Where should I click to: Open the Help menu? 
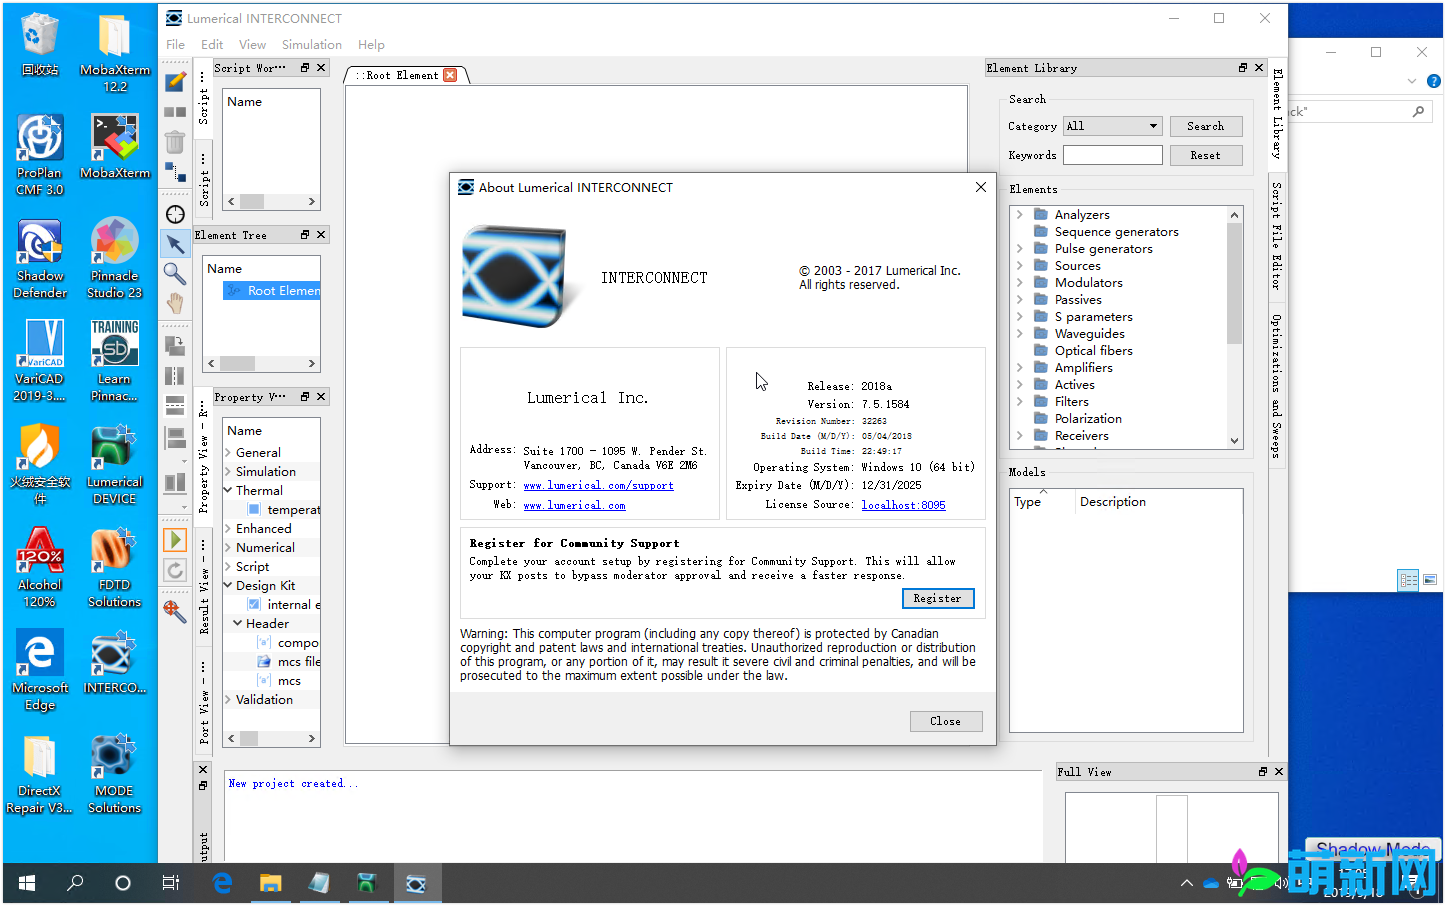tap(371, 45)
